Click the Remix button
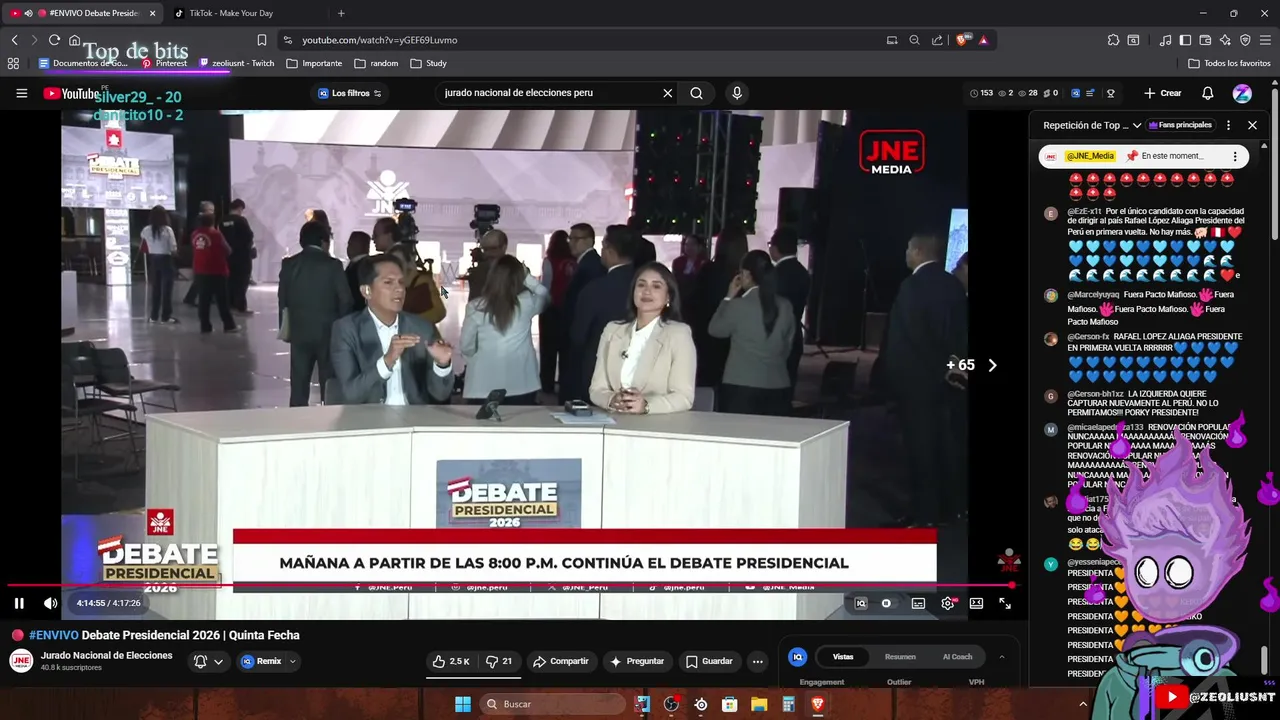Image resolution: width=1280 pixels, height=720 pixels. (x=261, y=661)
